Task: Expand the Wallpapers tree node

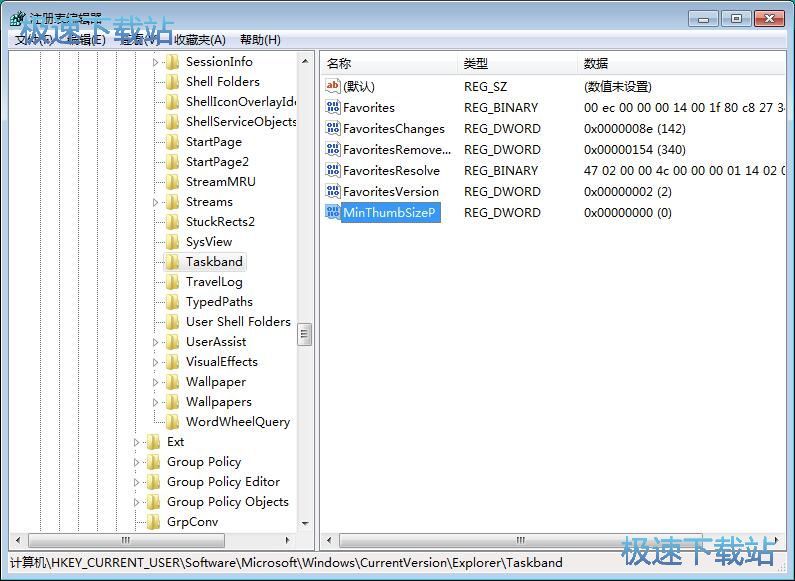Action: pos(156,403)
